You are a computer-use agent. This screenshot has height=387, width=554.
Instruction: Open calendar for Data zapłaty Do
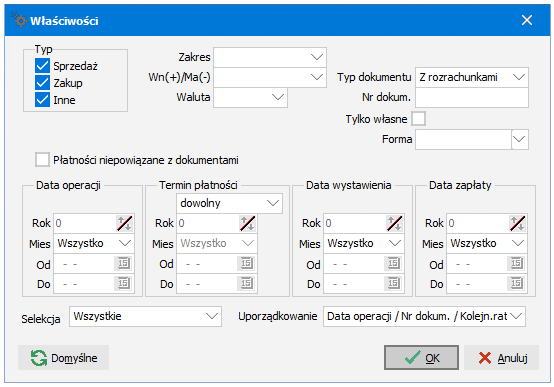tap(516, 283)
